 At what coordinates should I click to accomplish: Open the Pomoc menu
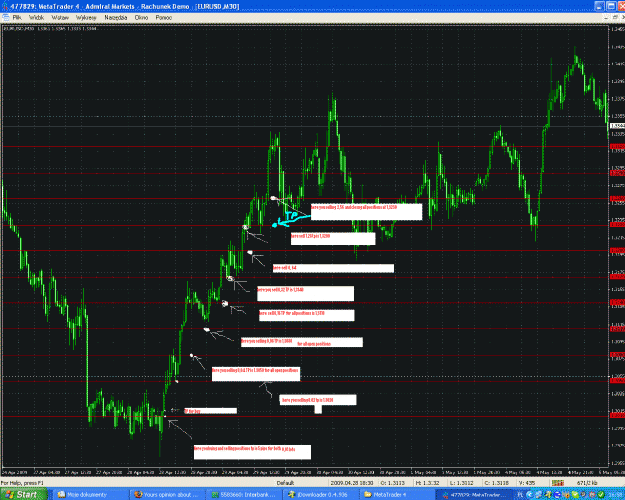point(163,18)
